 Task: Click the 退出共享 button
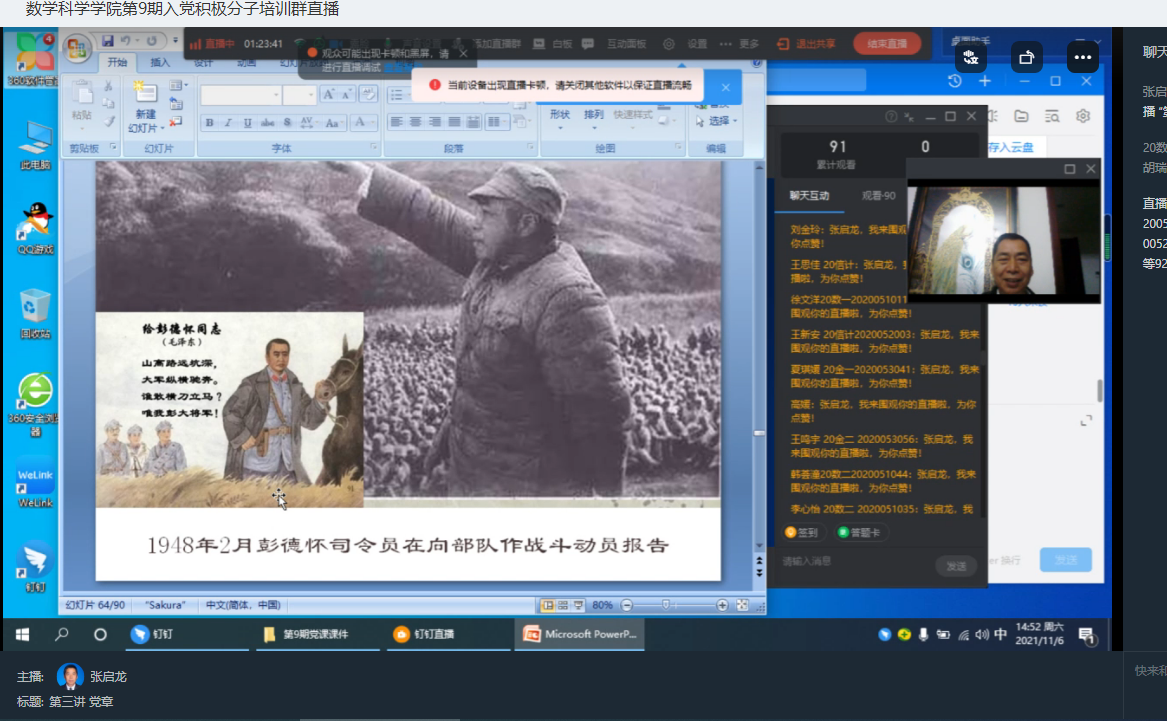(x=806, y=44)
